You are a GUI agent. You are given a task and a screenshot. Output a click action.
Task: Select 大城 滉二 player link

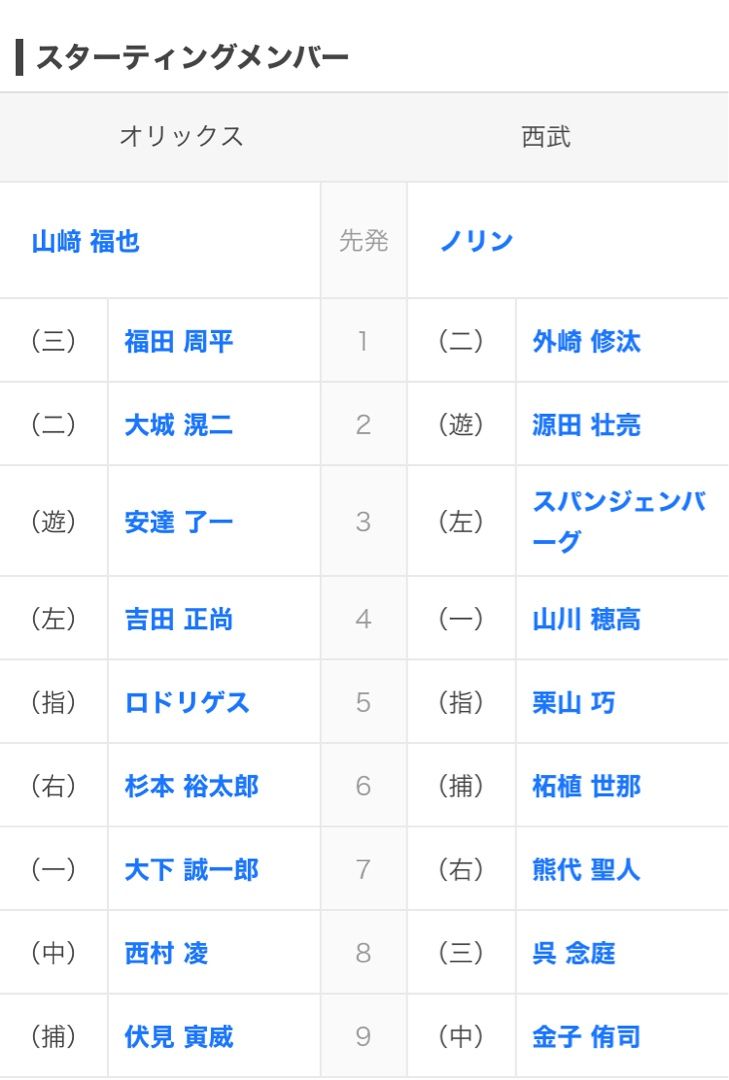178,424
